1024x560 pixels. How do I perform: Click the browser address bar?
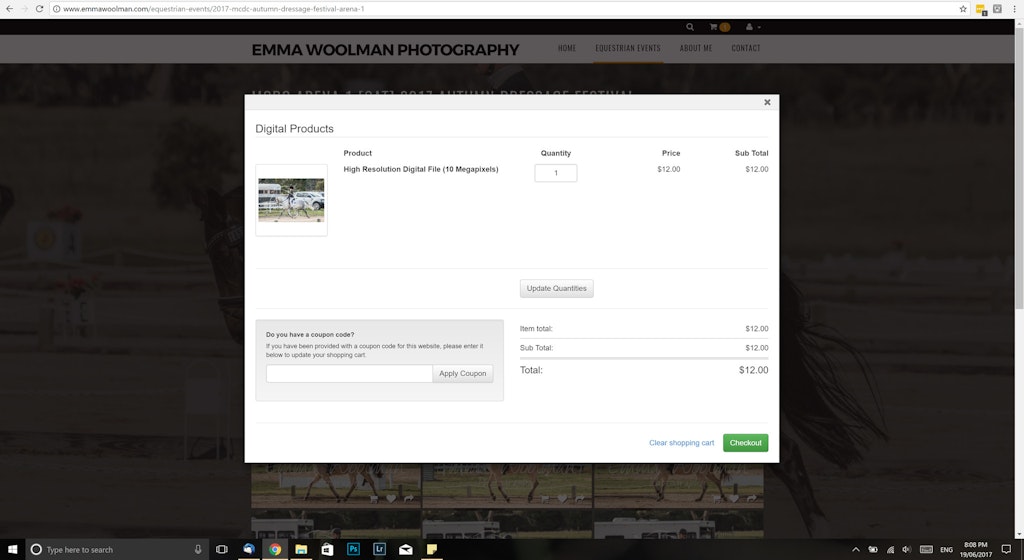509,8
